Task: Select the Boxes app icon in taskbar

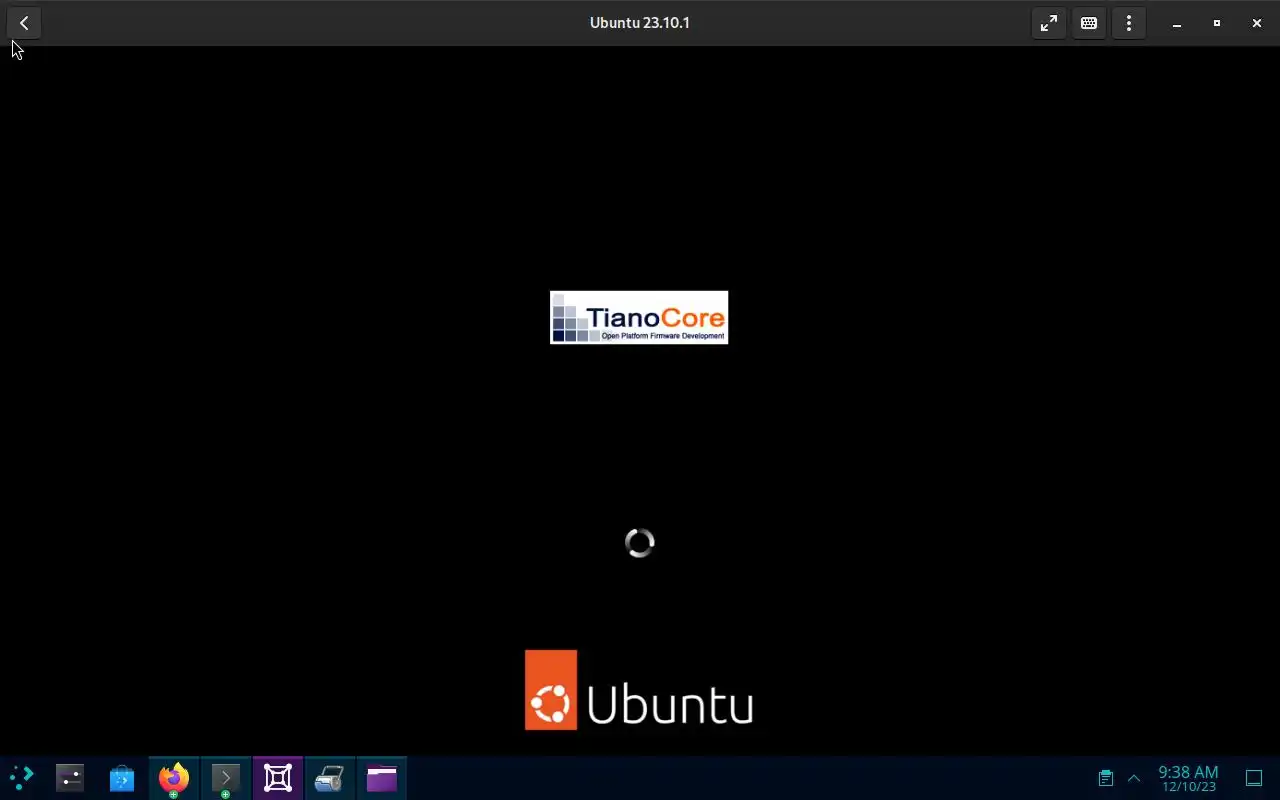Action: [x=278, y=778]
